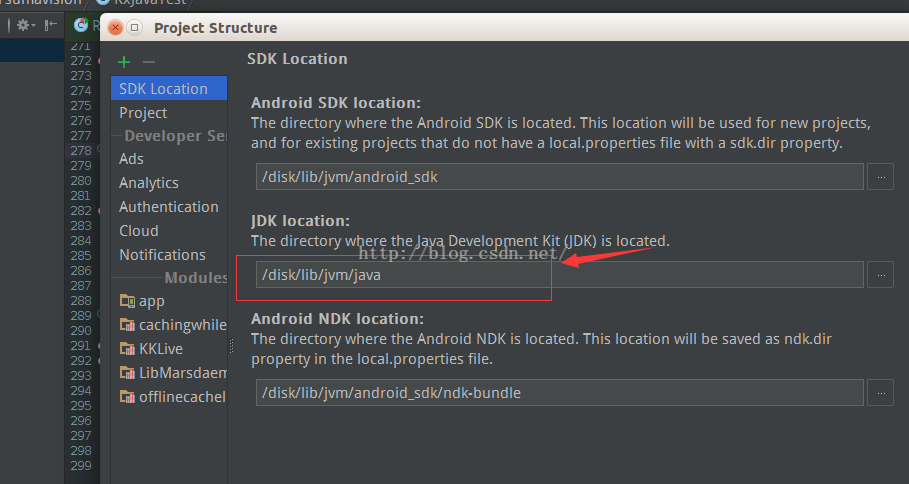Viewport: 909px width, 484px height.
Task: Click the cachingwhile module icon
Action: click(x=127, y=324)
